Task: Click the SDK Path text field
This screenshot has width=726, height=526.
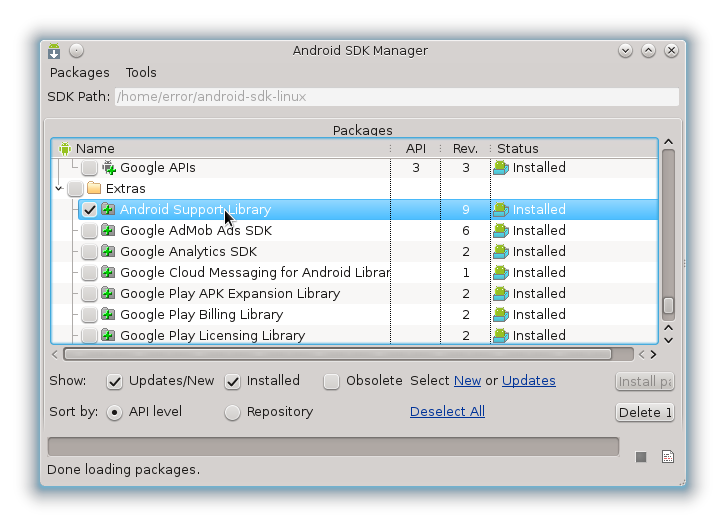Action: [x=397, y=97]
